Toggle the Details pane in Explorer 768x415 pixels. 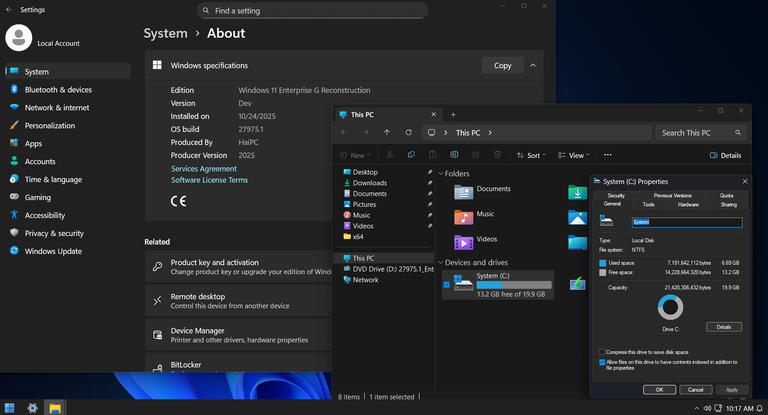pyautogui.click(x=725, y=155)
